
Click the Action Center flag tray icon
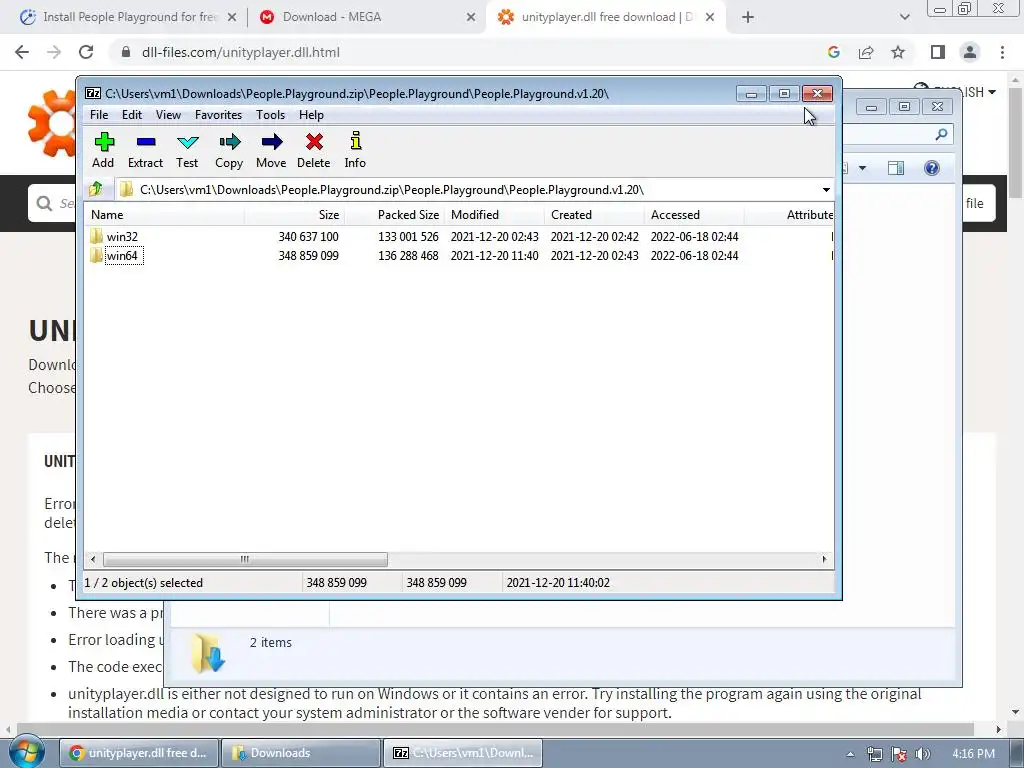pos(899,754)
